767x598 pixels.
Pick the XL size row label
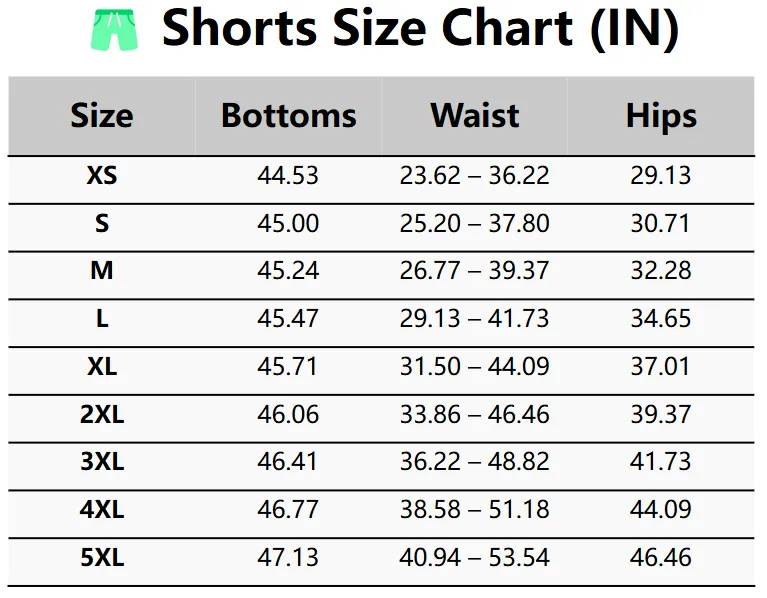coord(102,367)
